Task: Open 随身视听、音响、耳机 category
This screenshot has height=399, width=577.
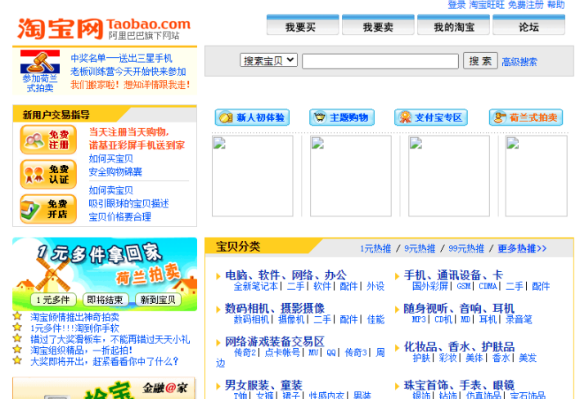Action: (x=459, y=308)
